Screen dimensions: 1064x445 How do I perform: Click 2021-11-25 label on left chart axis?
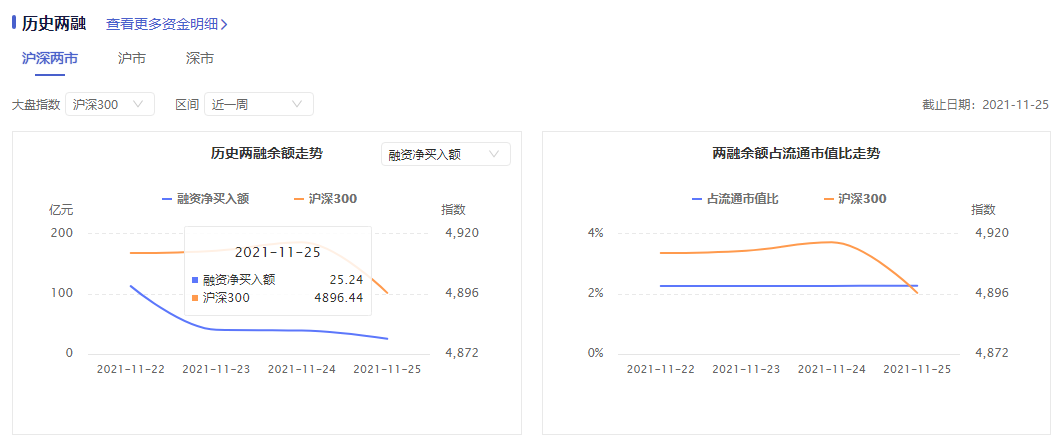[x=387, y=370]
